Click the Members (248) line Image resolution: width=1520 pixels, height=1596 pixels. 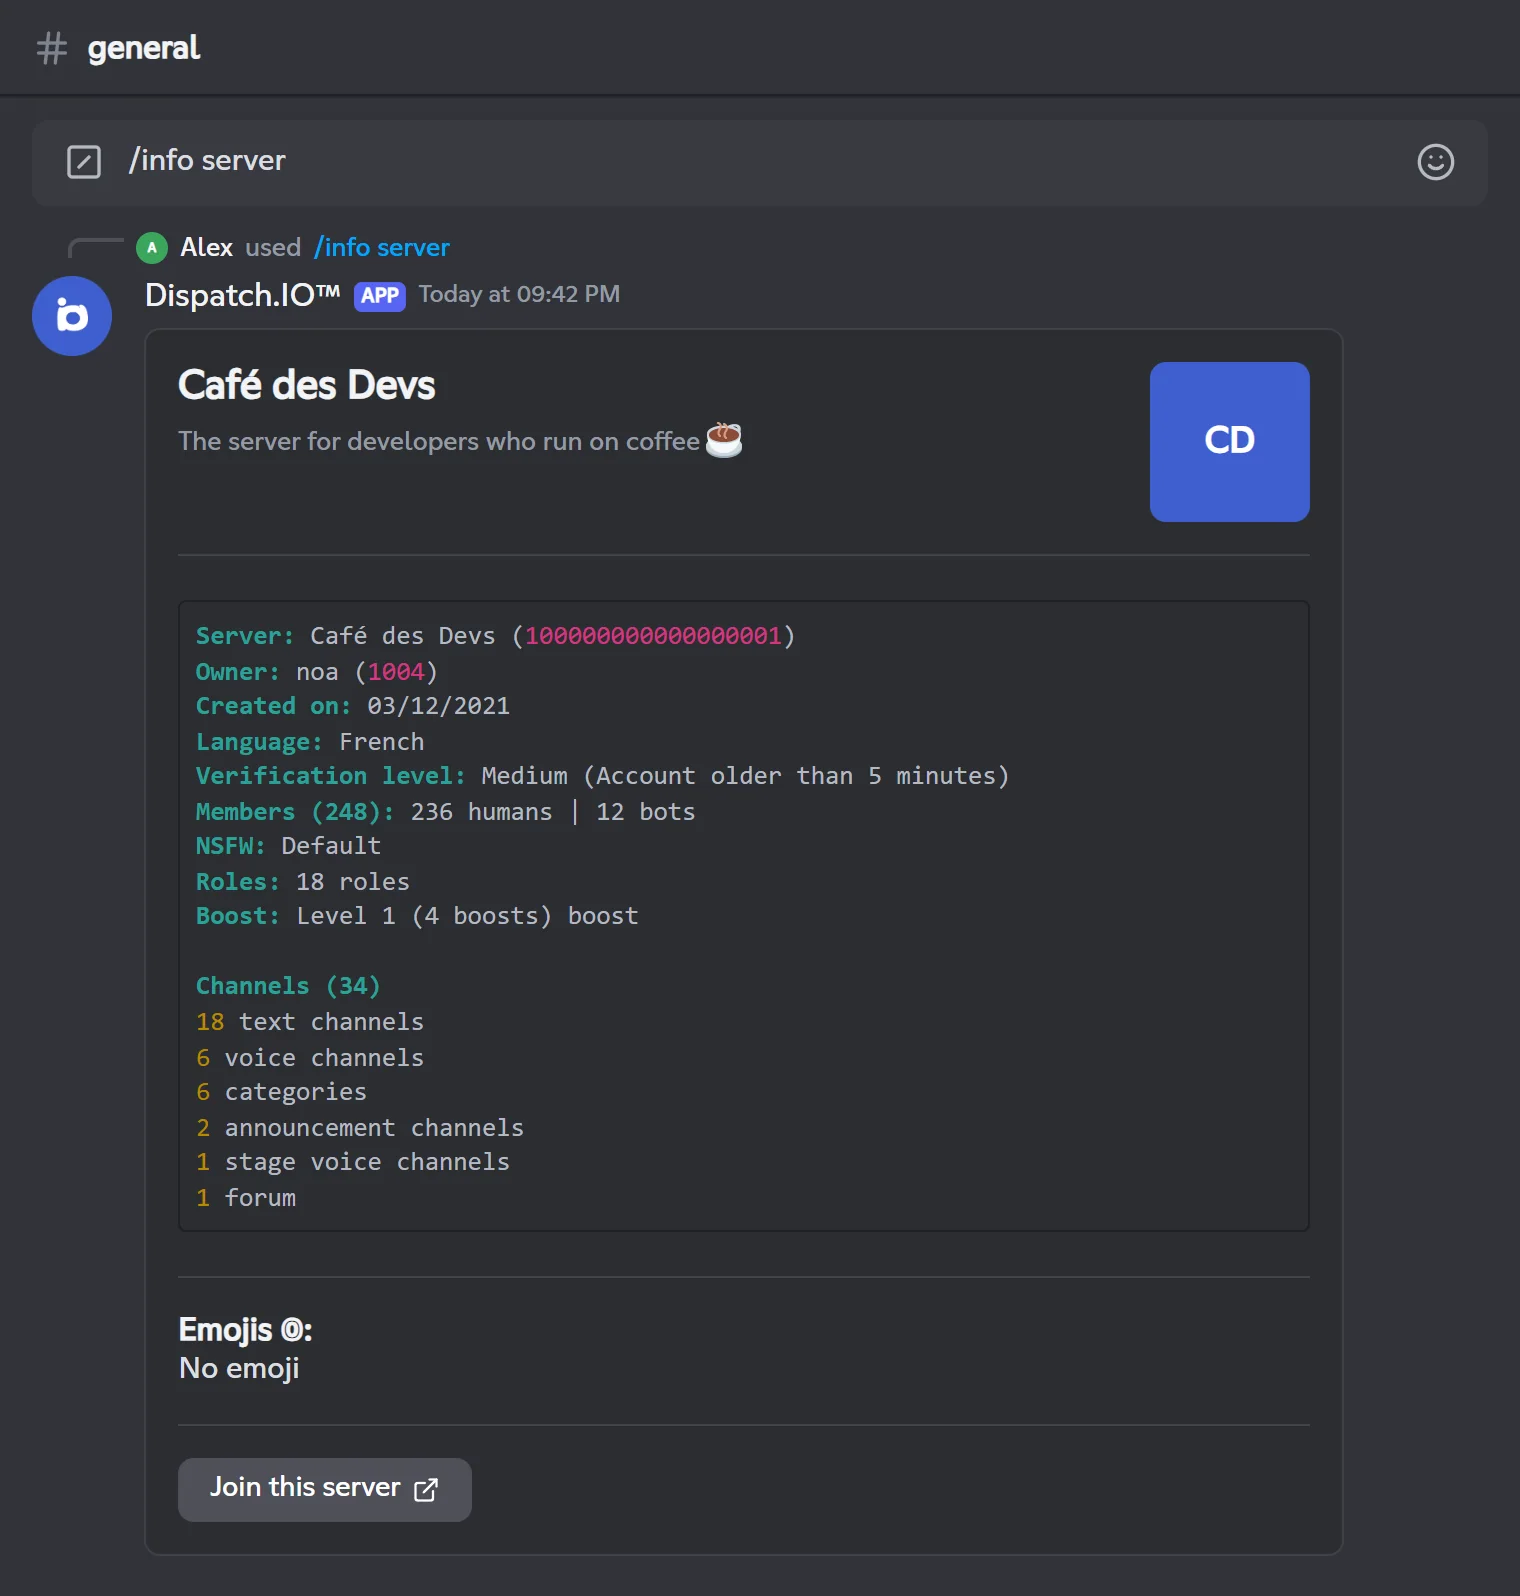(x=446, y=812)
